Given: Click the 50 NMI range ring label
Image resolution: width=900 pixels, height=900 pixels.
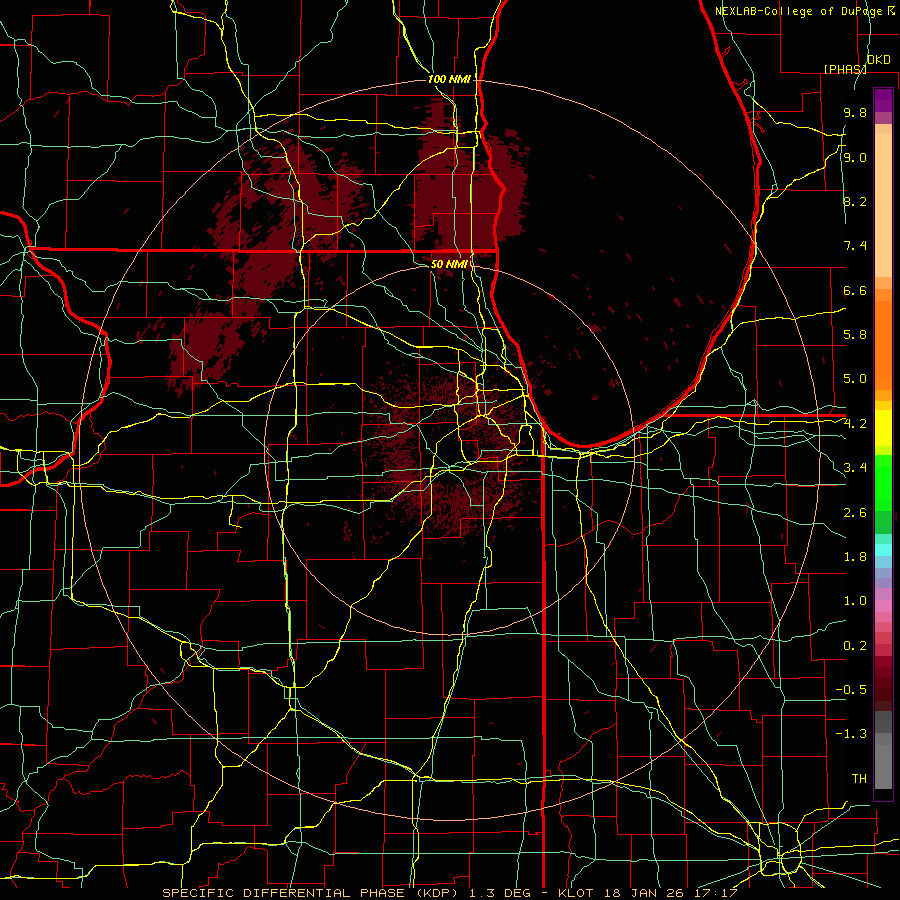Looking at the screenshot, I should pos(449,264).
